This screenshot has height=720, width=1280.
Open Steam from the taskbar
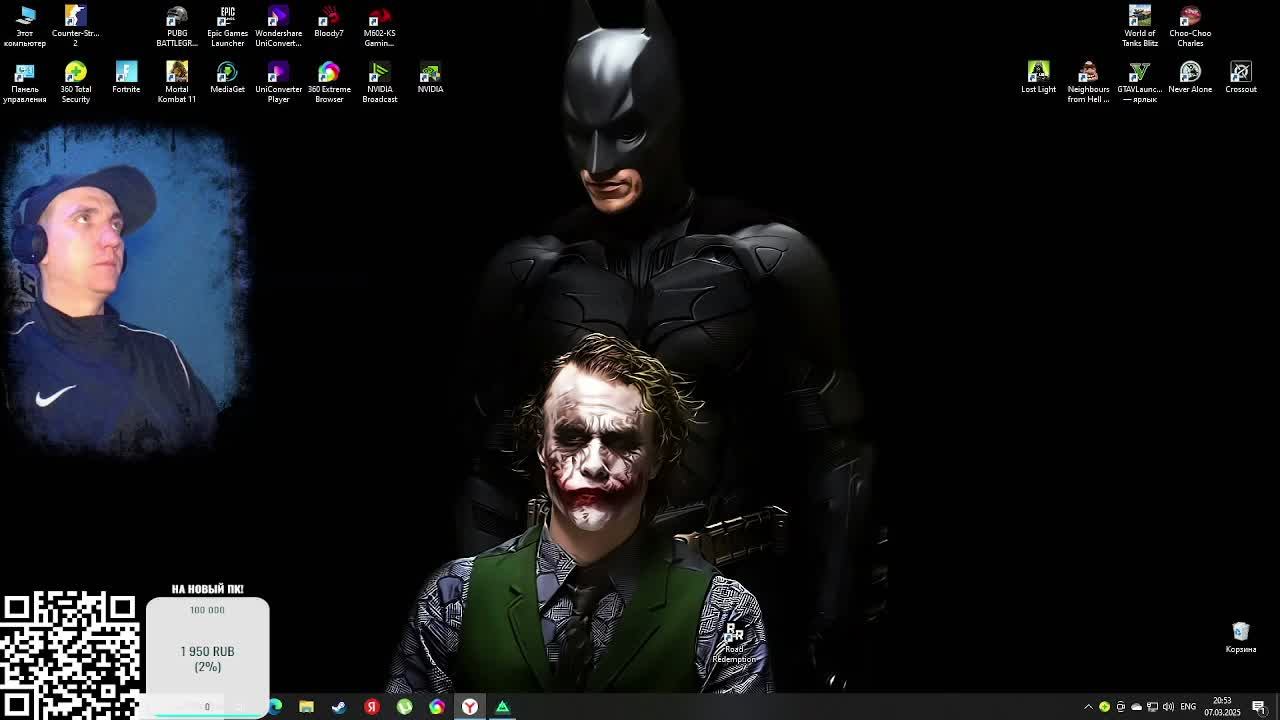339,707
